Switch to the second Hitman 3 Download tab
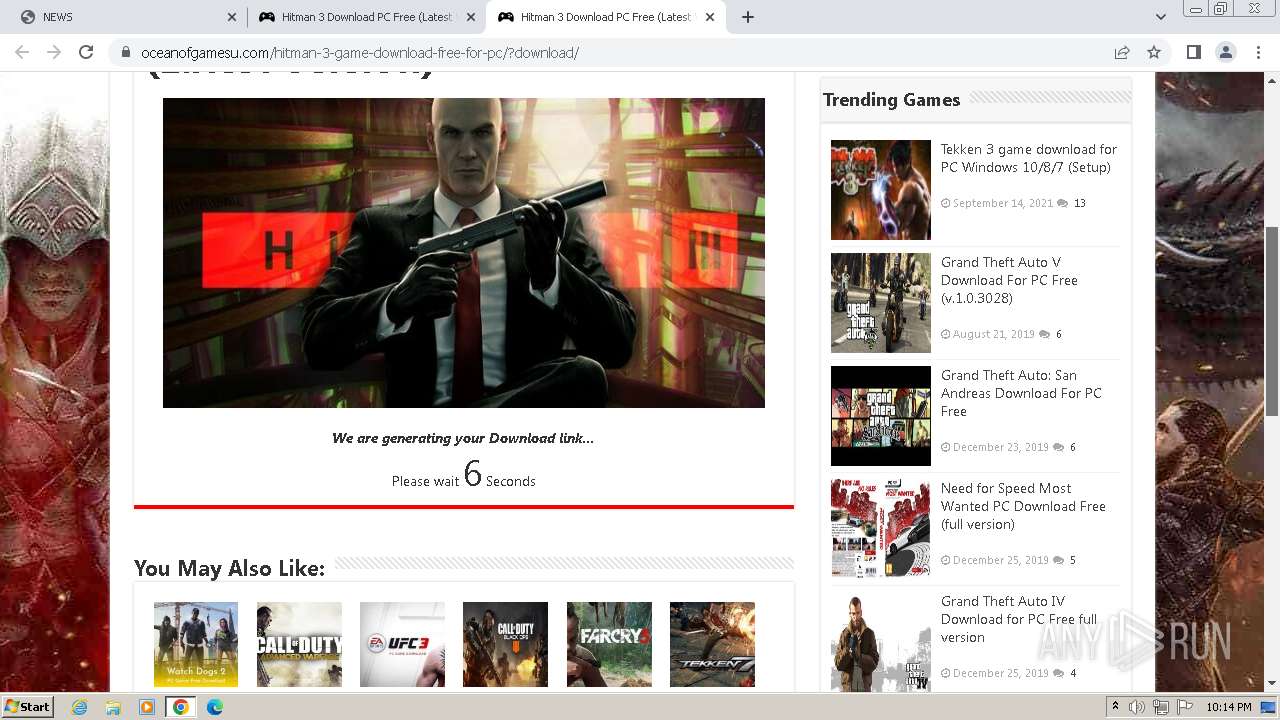1280x720 pixels. (365, 17)
